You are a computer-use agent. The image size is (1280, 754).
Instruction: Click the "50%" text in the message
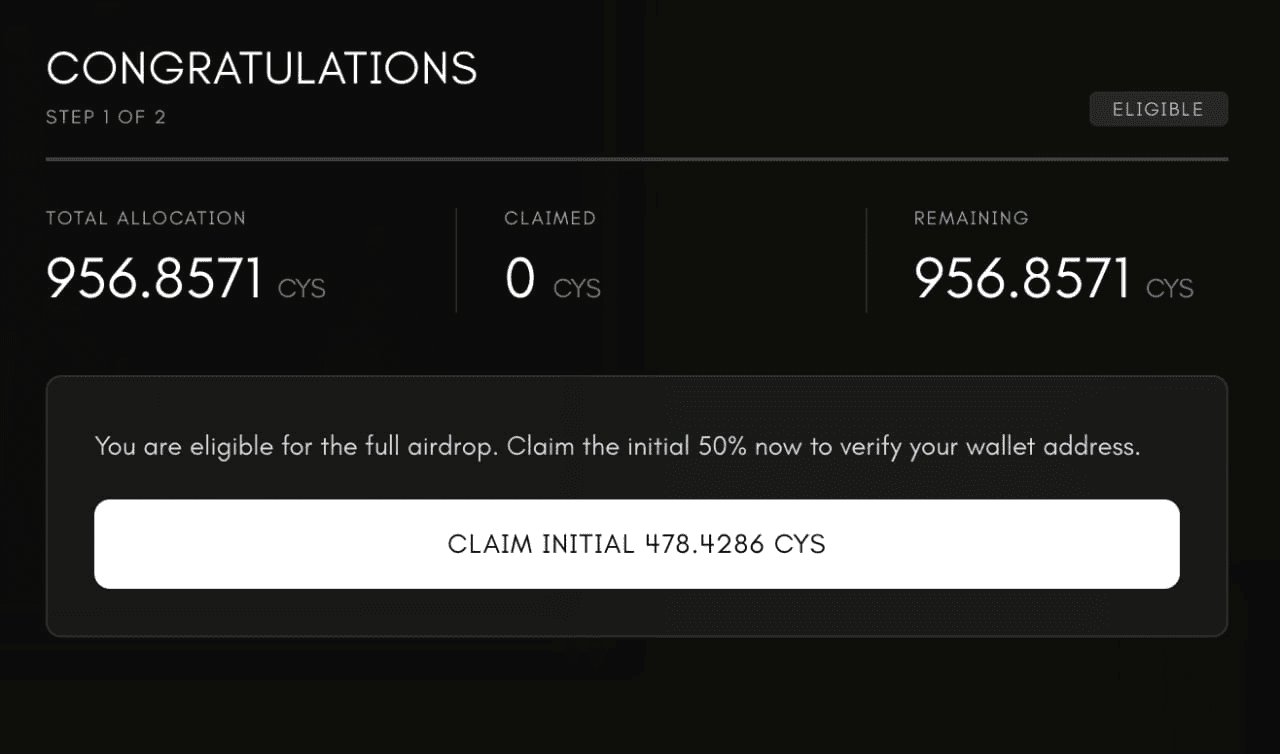click(721, 446)
